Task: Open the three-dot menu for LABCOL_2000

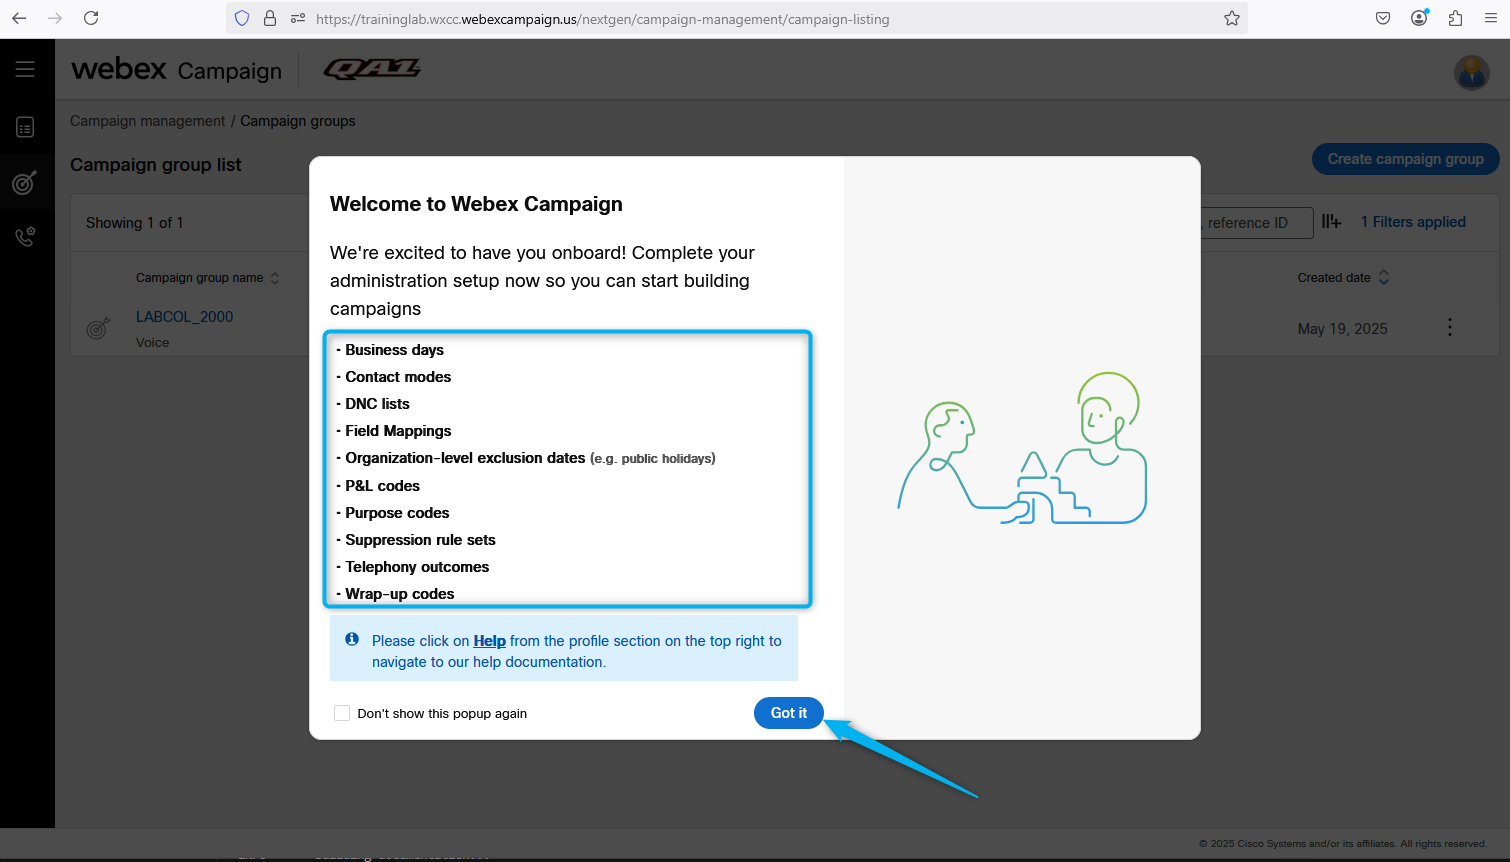Action: coord(1449,328)
